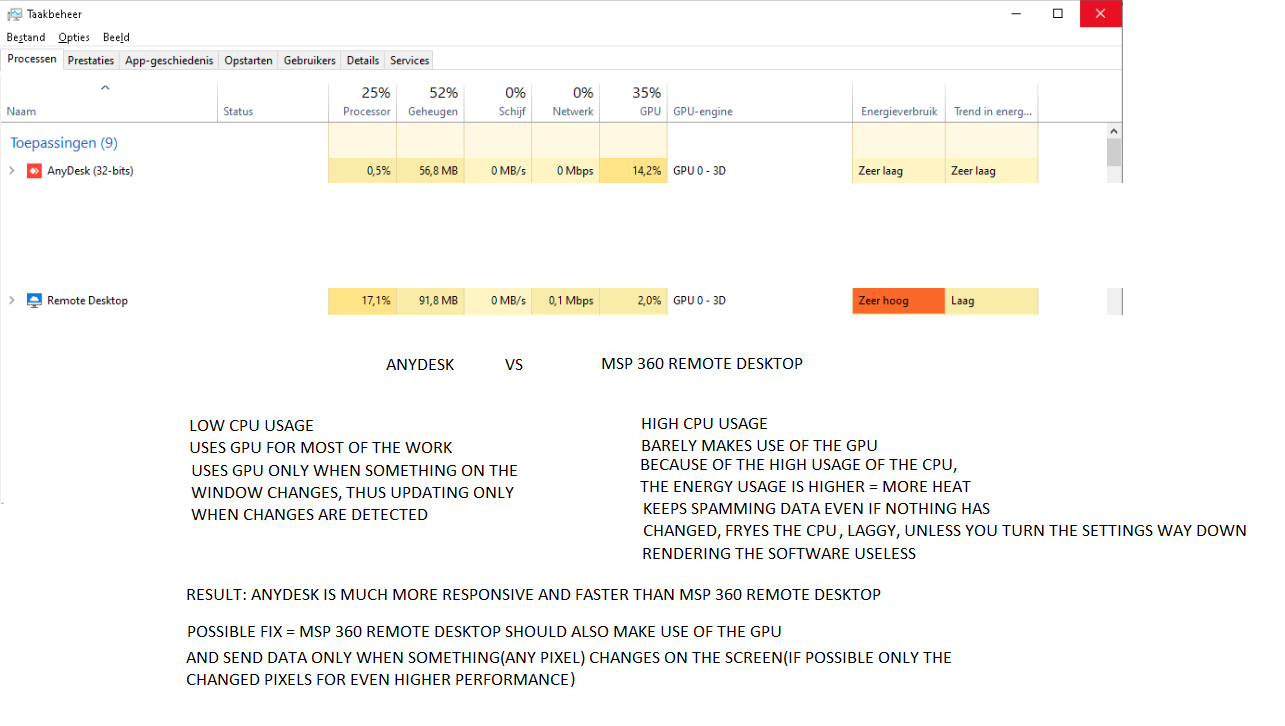This screenshot has width=1285, height=726.
Task: Maximize the Taakbeheer window
Action: coord(1058,14)
